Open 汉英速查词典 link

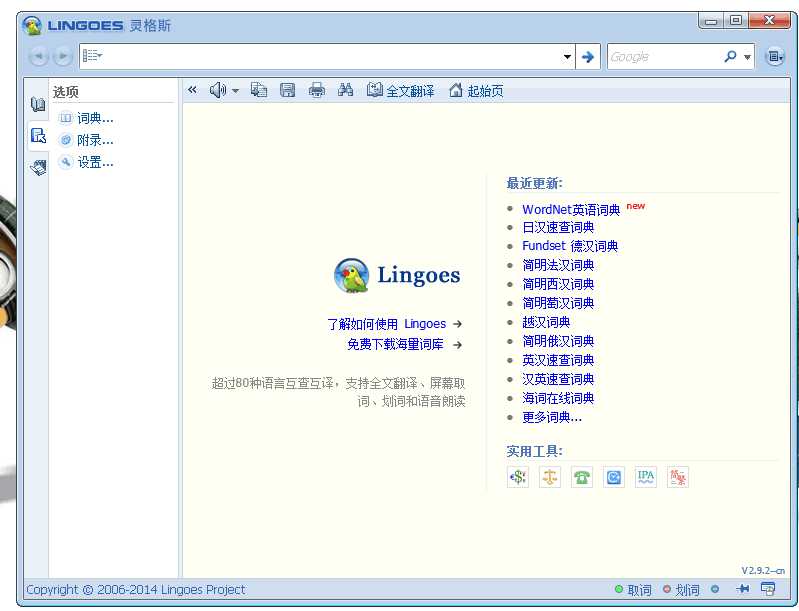[x=558, y=379]
